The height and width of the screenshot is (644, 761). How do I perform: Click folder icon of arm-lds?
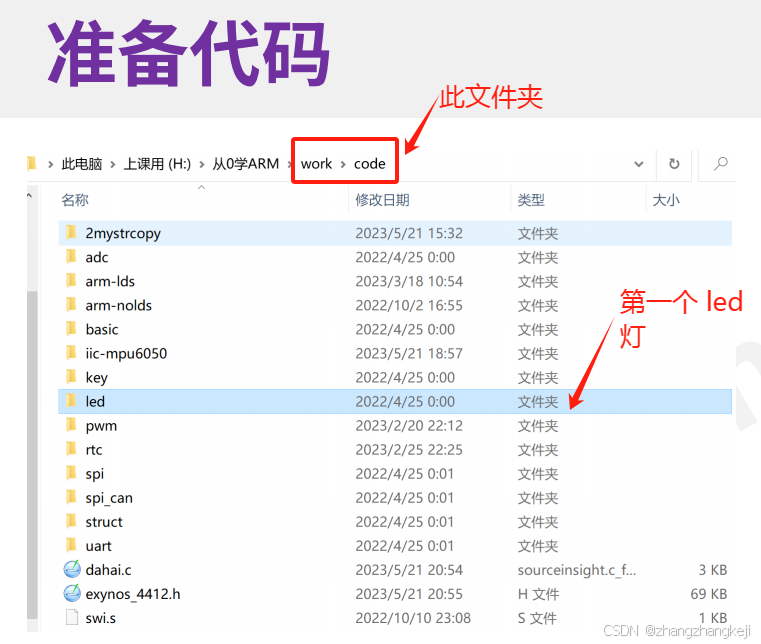point(71,281)
